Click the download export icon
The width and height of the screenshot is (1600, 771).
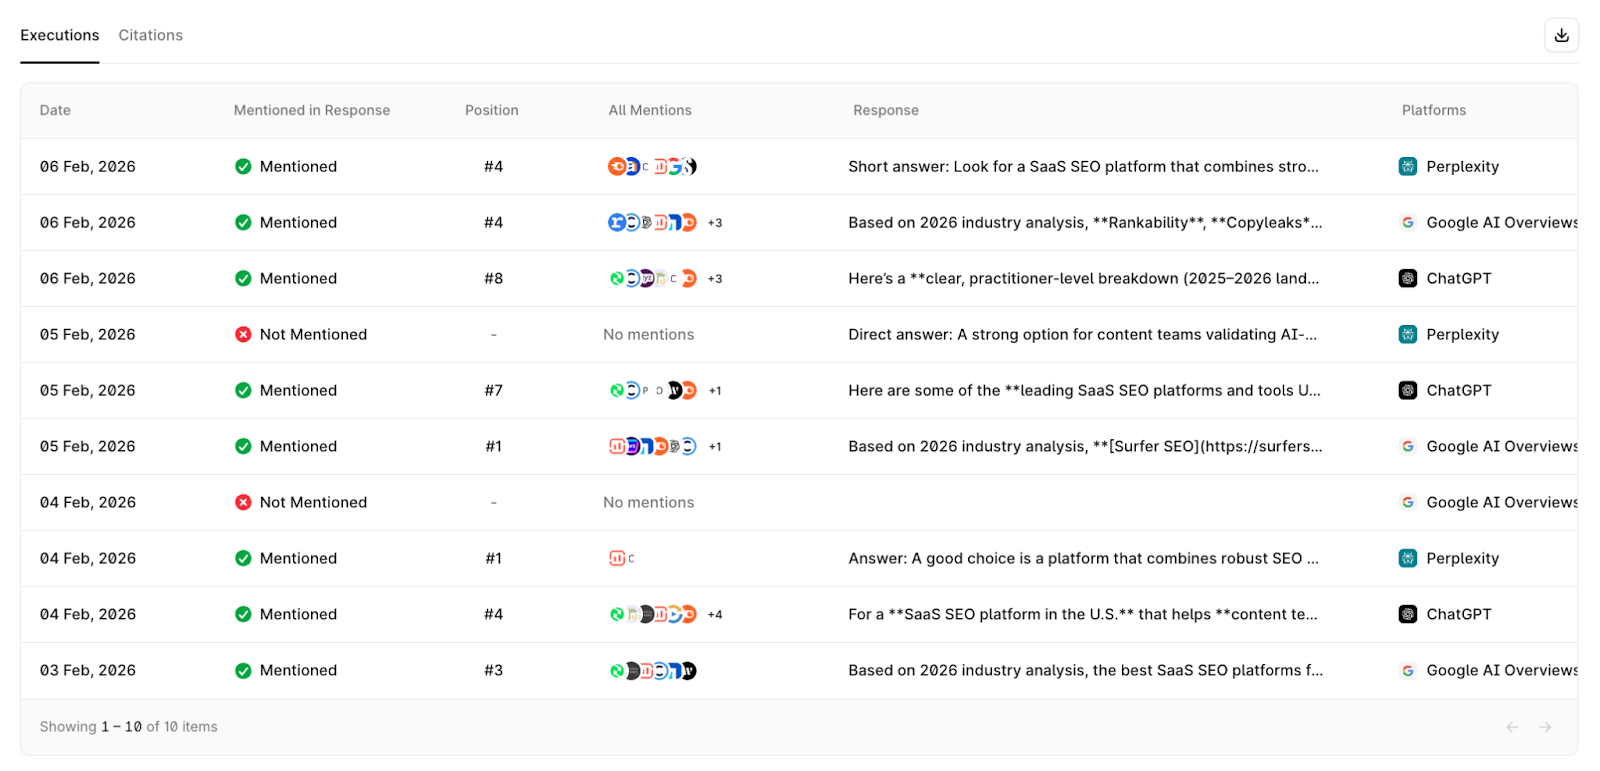click(x=1561, y=35)
